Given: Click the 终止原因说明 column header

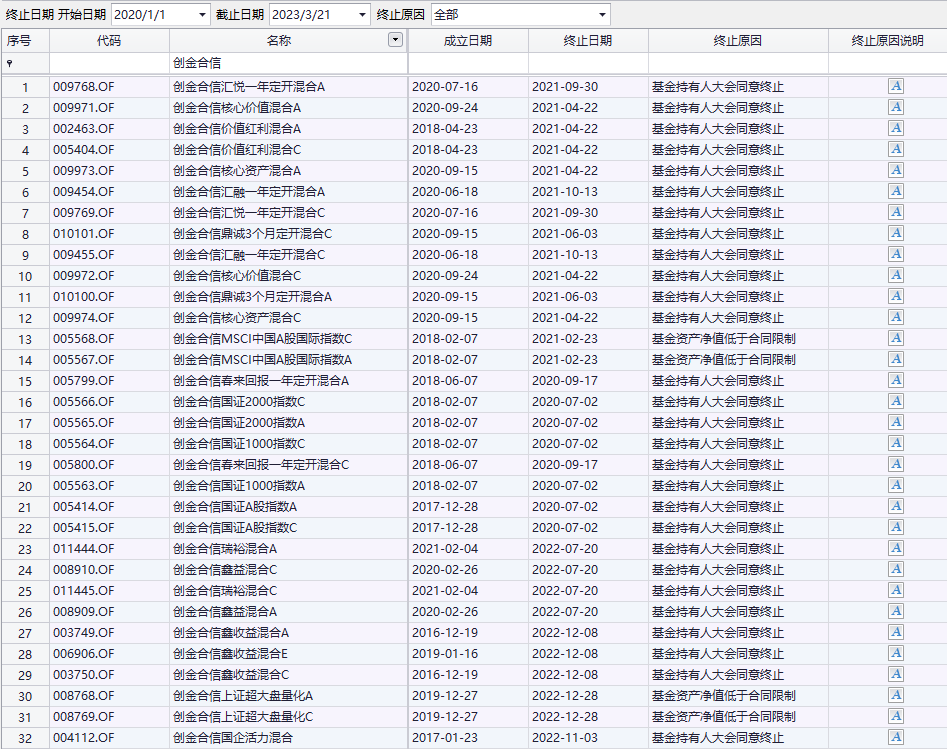Looking at the screenshot, I should point(887,40).
